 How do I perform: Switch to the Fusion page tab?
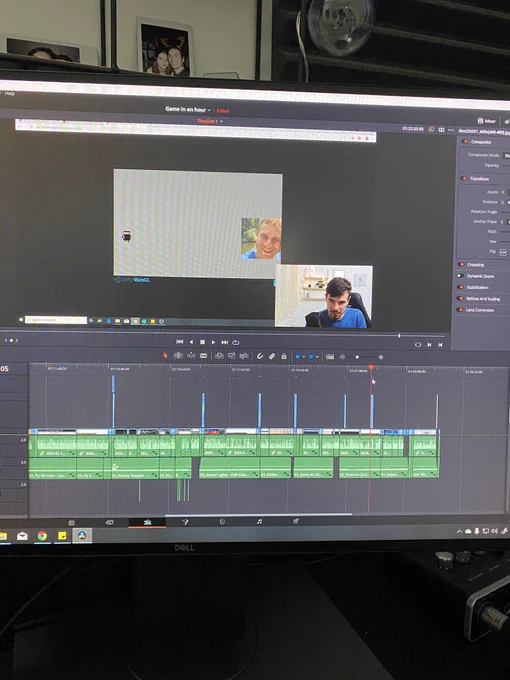[185, 522]
